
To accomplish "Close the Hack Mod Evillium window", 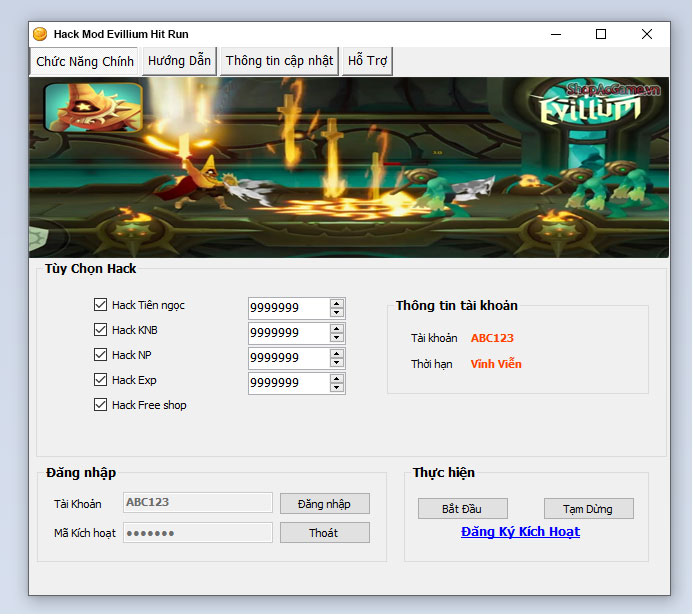I will point(647,34).
